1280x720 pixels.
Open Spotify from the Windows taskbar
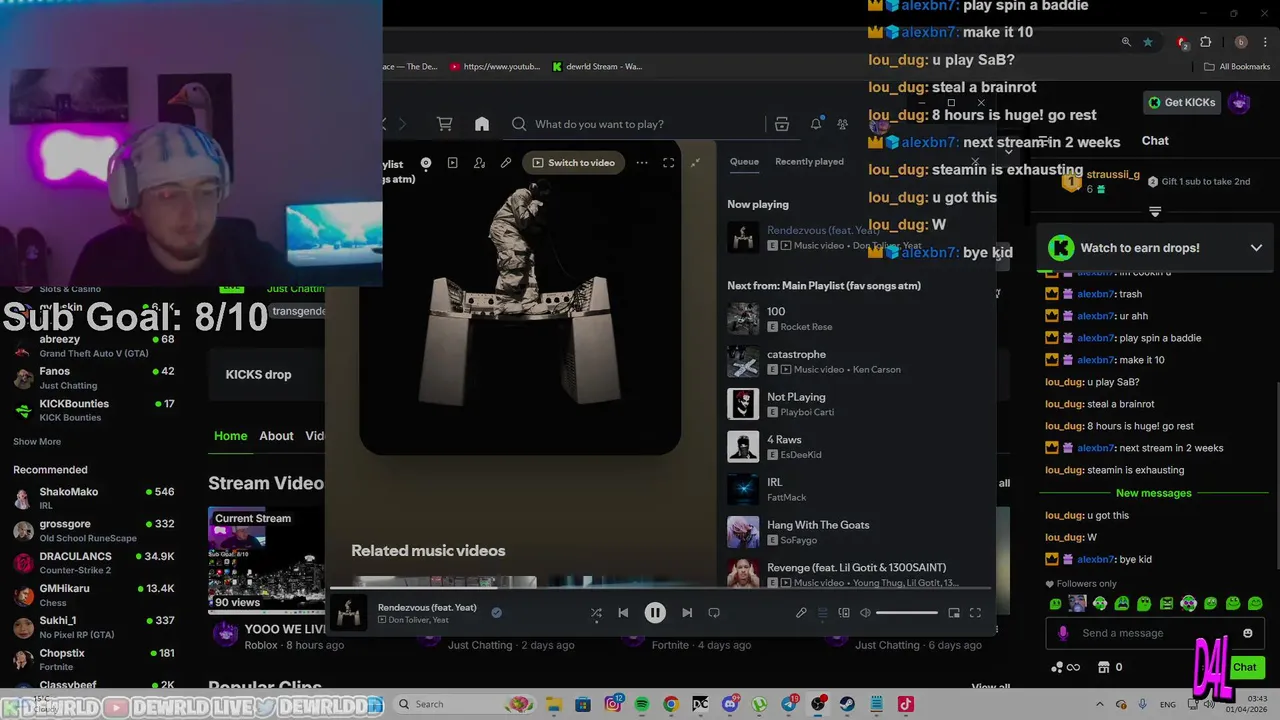click(642, 705)
